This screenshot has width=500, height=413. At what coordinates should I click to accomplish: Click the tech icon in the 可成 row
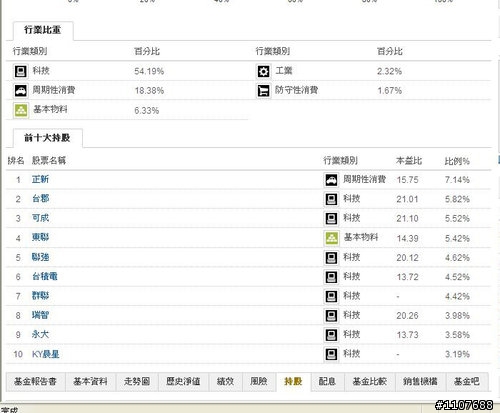pos(331,219)
